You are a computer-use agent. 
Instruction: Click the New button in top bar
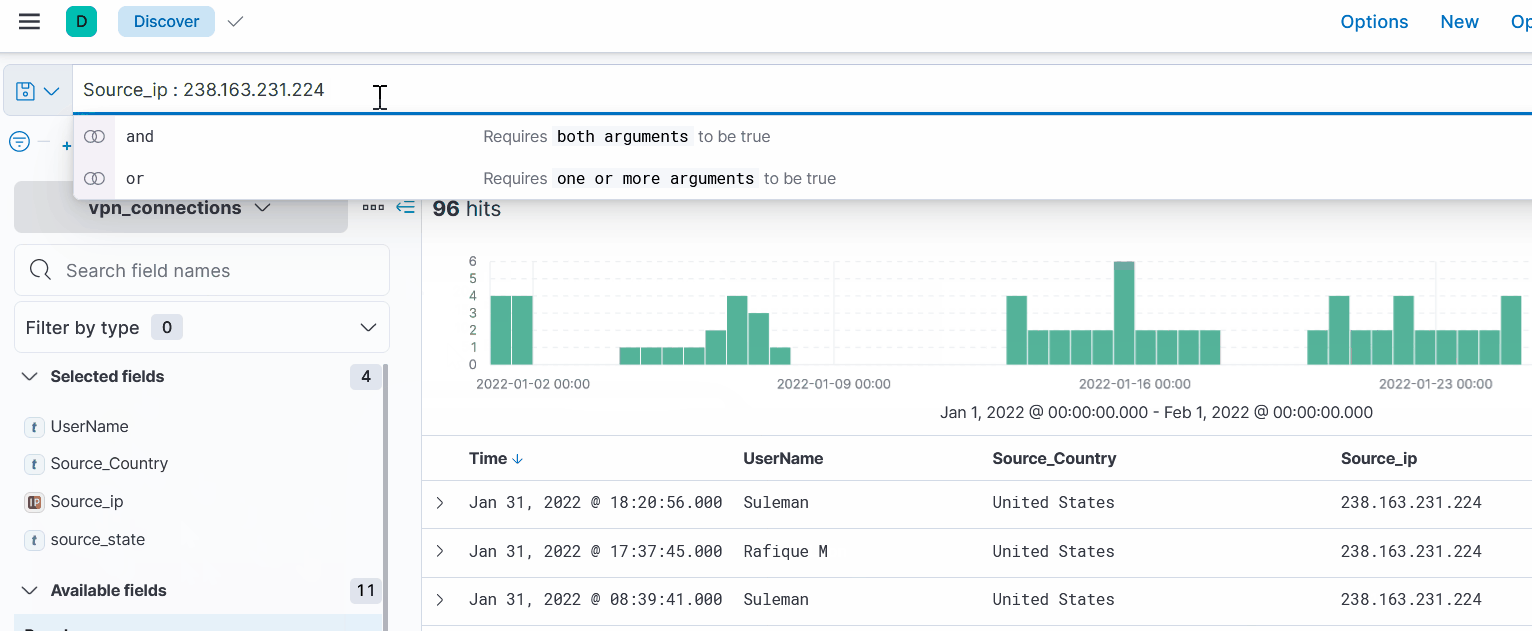coord(1459,22)
